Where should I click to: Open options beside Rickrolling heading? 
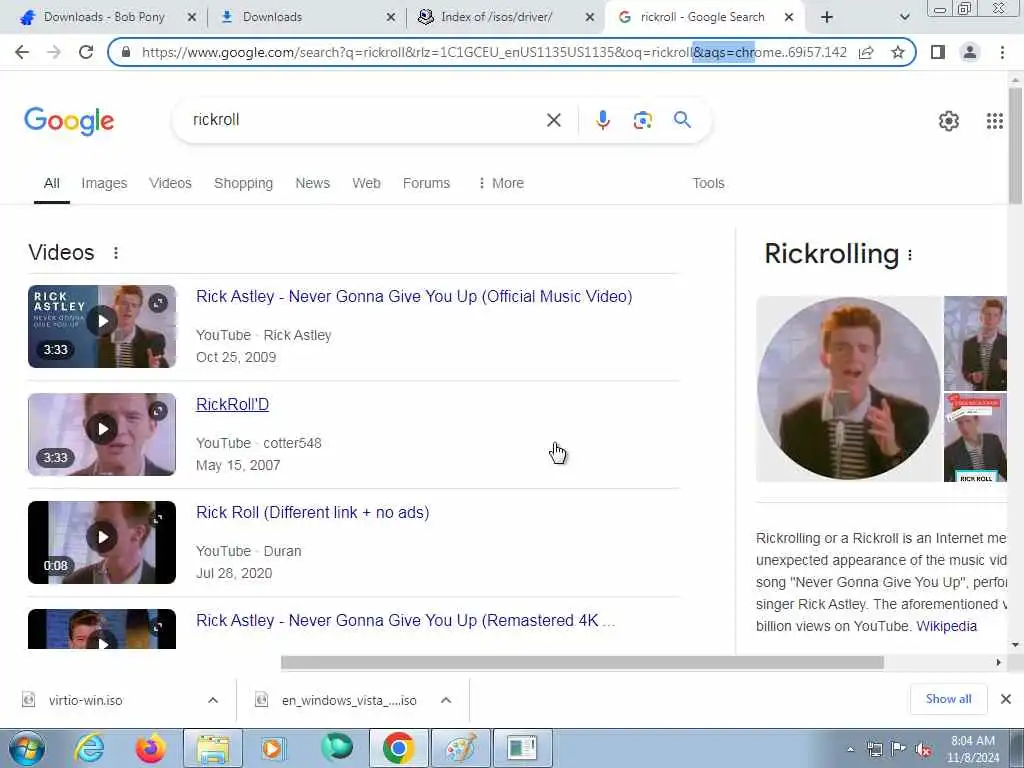point(910,255)
